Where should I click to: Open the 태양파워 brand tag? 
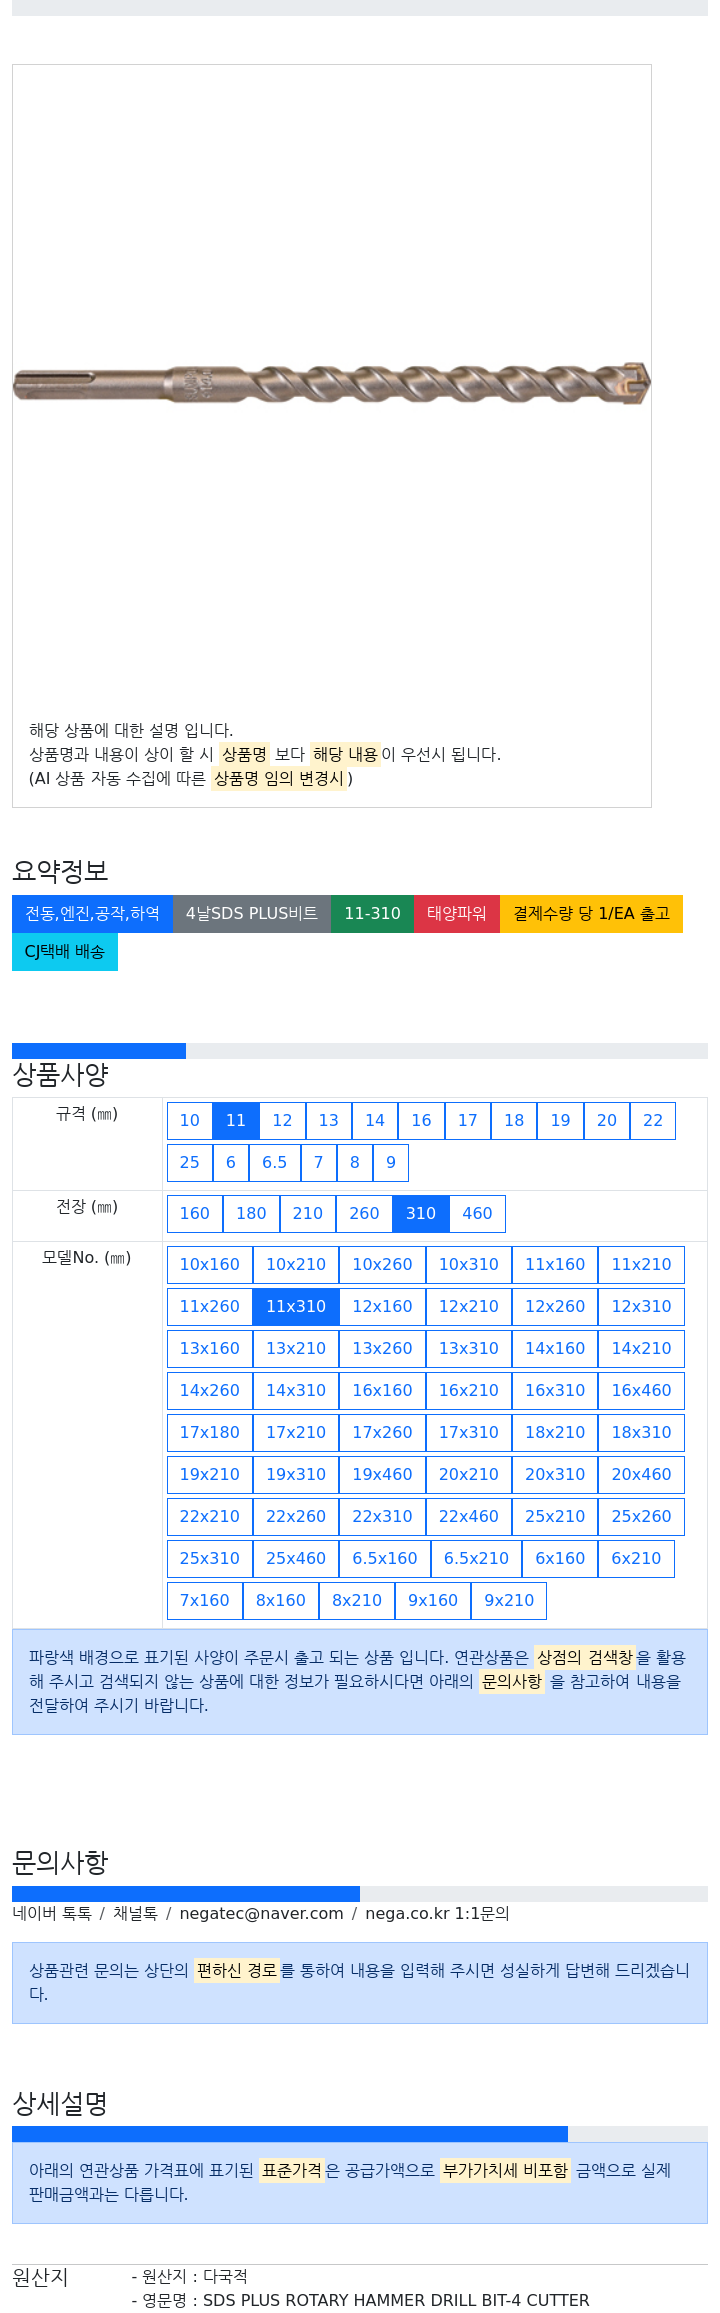click(457, 914)
